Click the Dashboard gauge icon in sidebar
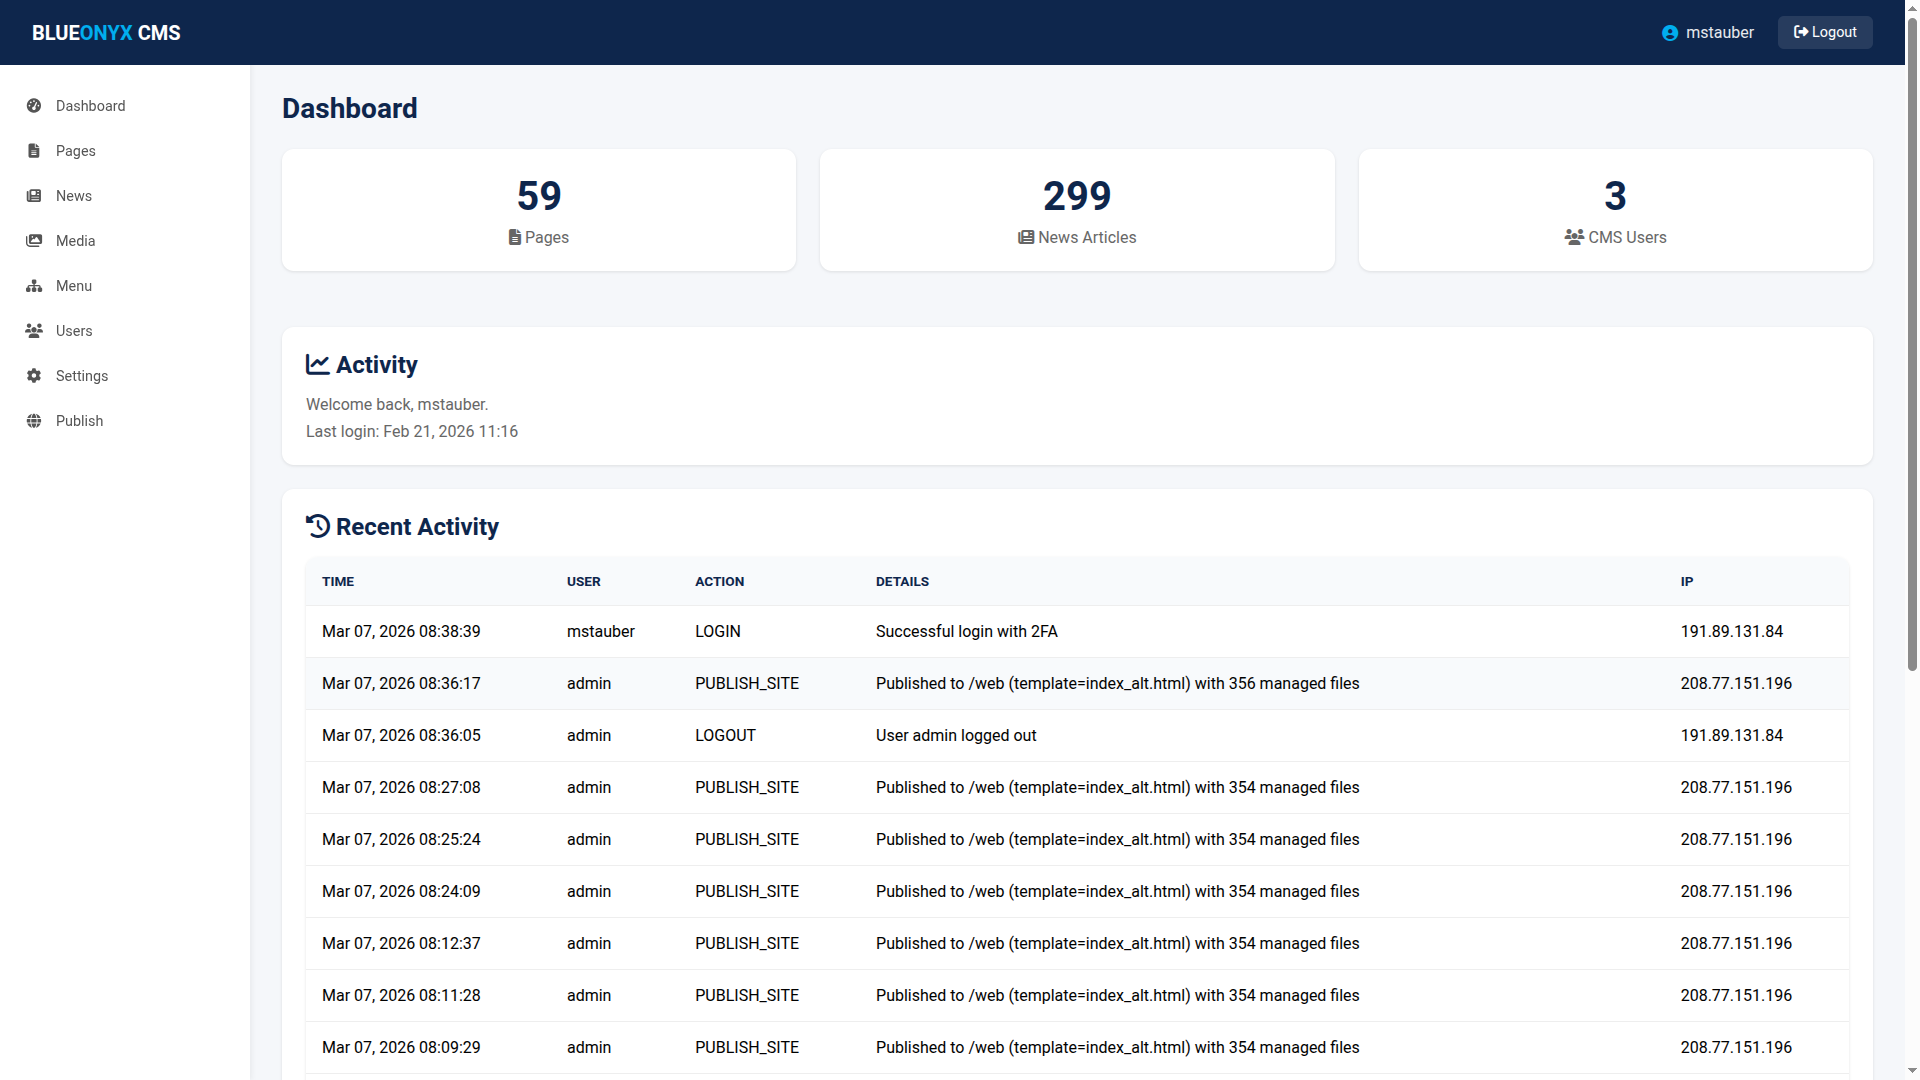The image size is (1920, 1080). point(34,106)
